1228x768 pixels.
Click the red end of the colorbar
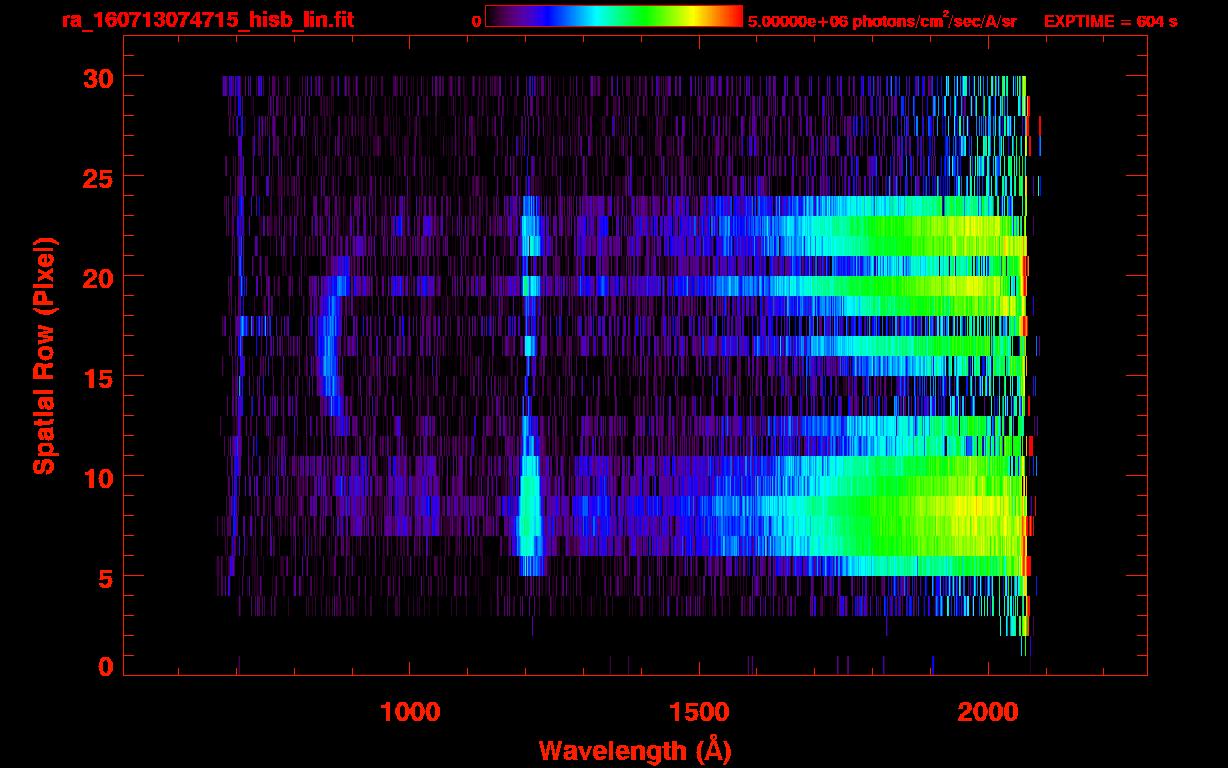tap(730, 16)
